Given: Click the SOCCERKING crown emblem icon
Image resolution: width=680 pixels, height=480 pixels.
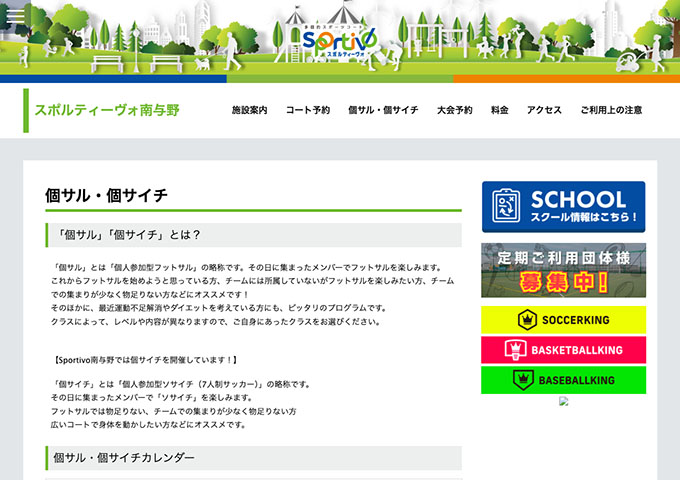Looking at the screenshot, I should [x=527, y=320].
